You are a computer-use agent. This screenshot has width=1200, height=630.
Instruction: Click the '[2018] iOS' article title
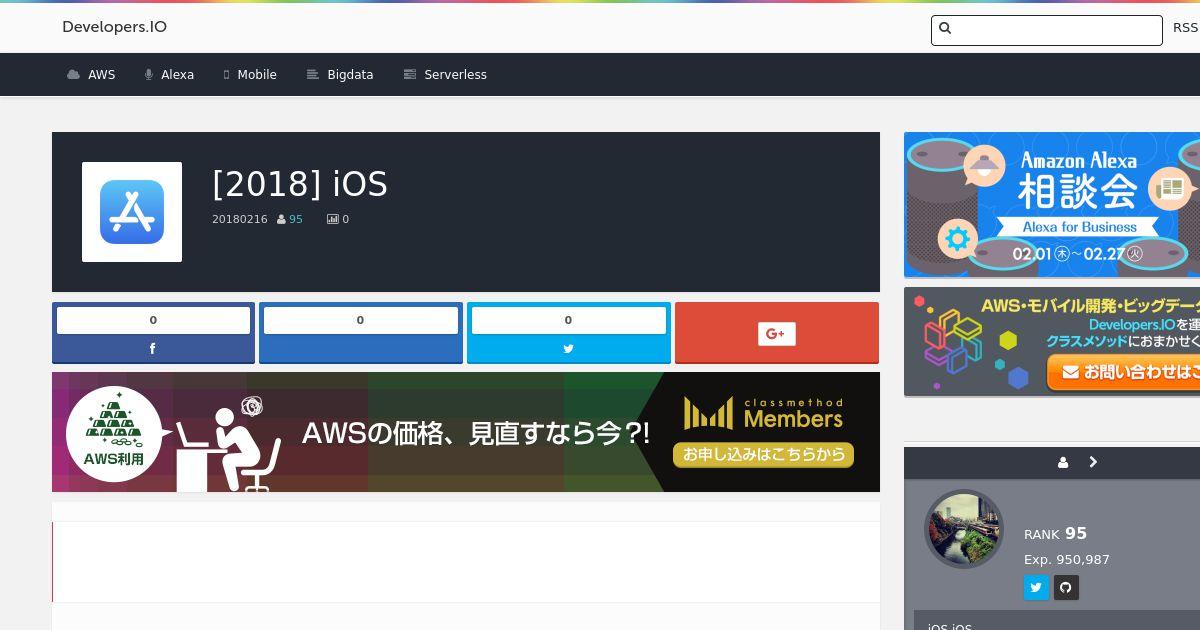pyautogui.click(x=300, y=184)
